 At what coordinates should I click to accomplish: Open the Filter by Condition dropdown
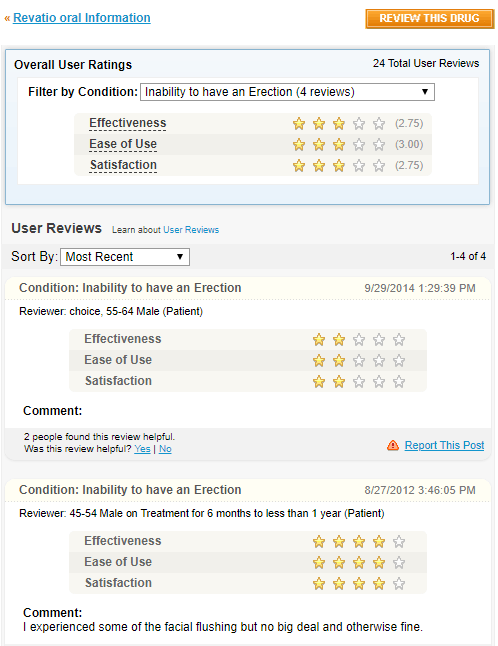pos(288,92)
